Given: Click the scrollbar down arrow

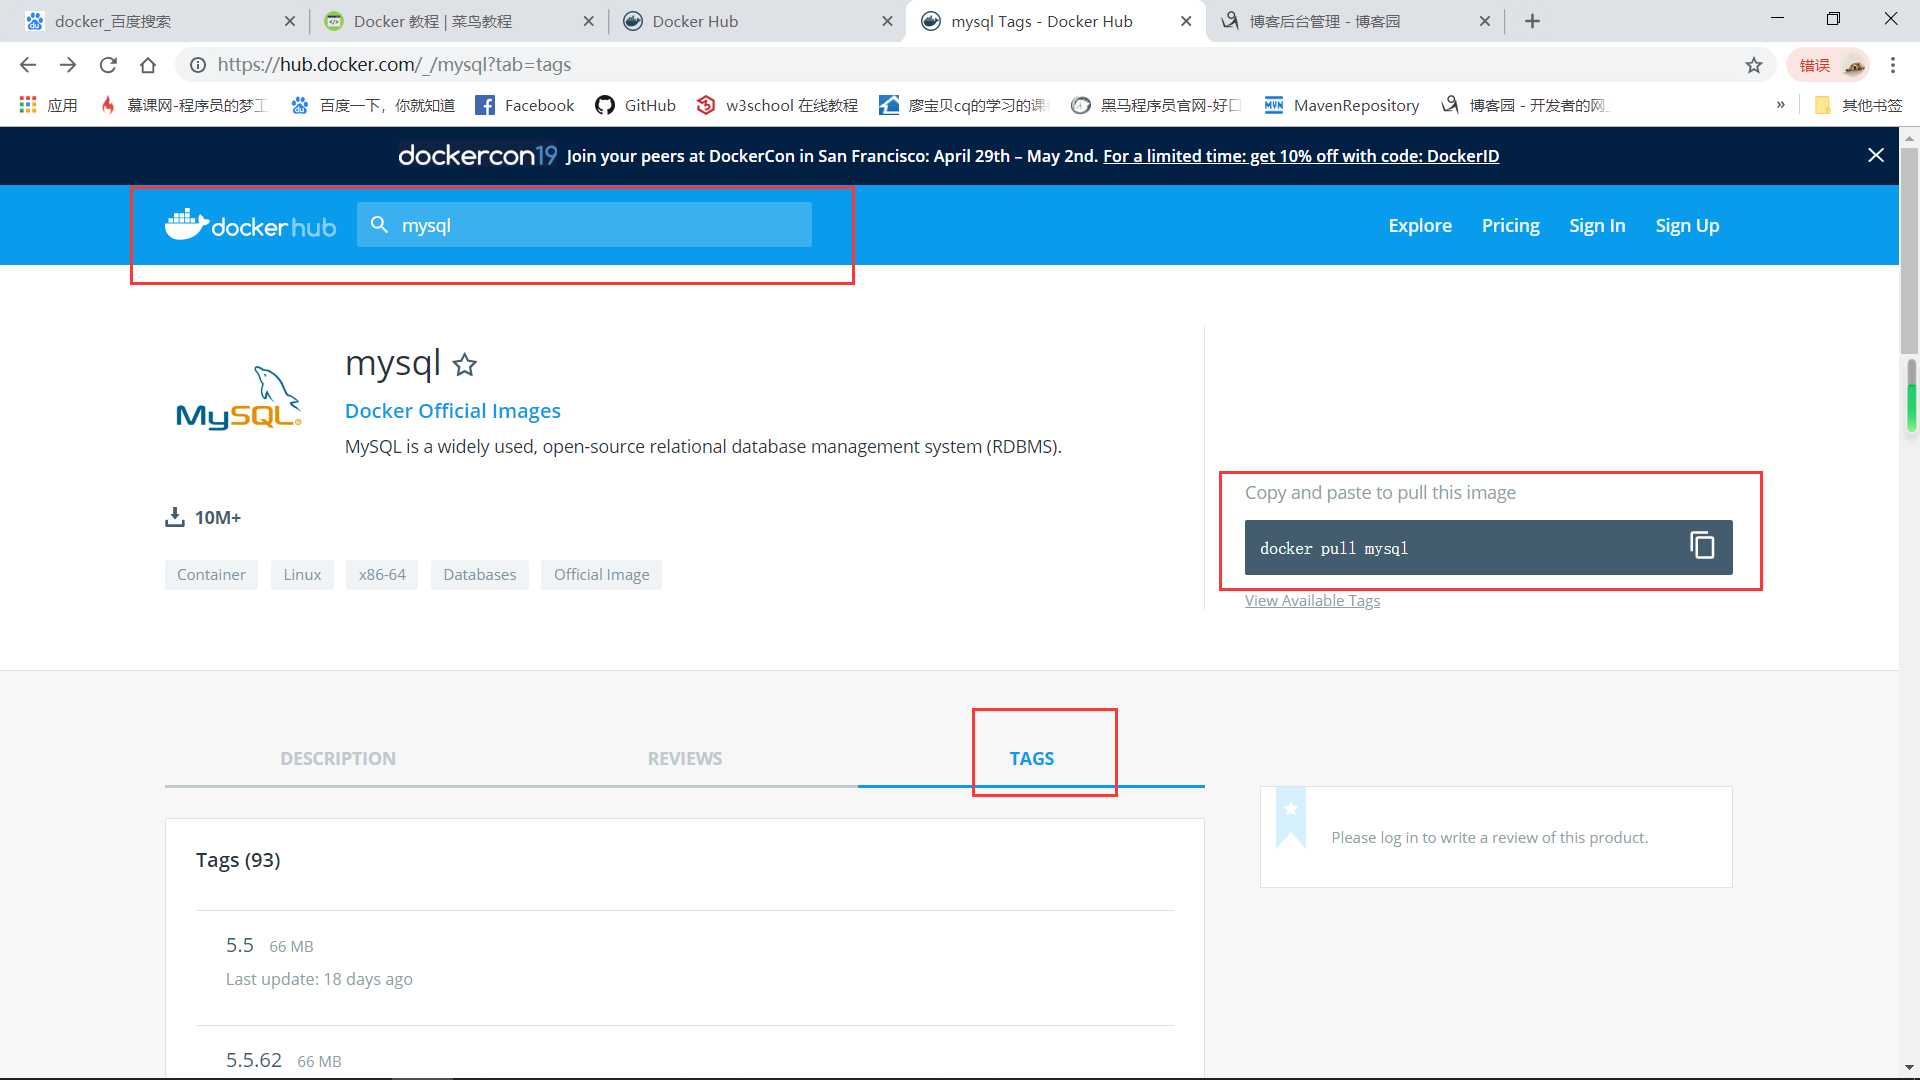Looking at the screenshot, I should 1909,1069.
